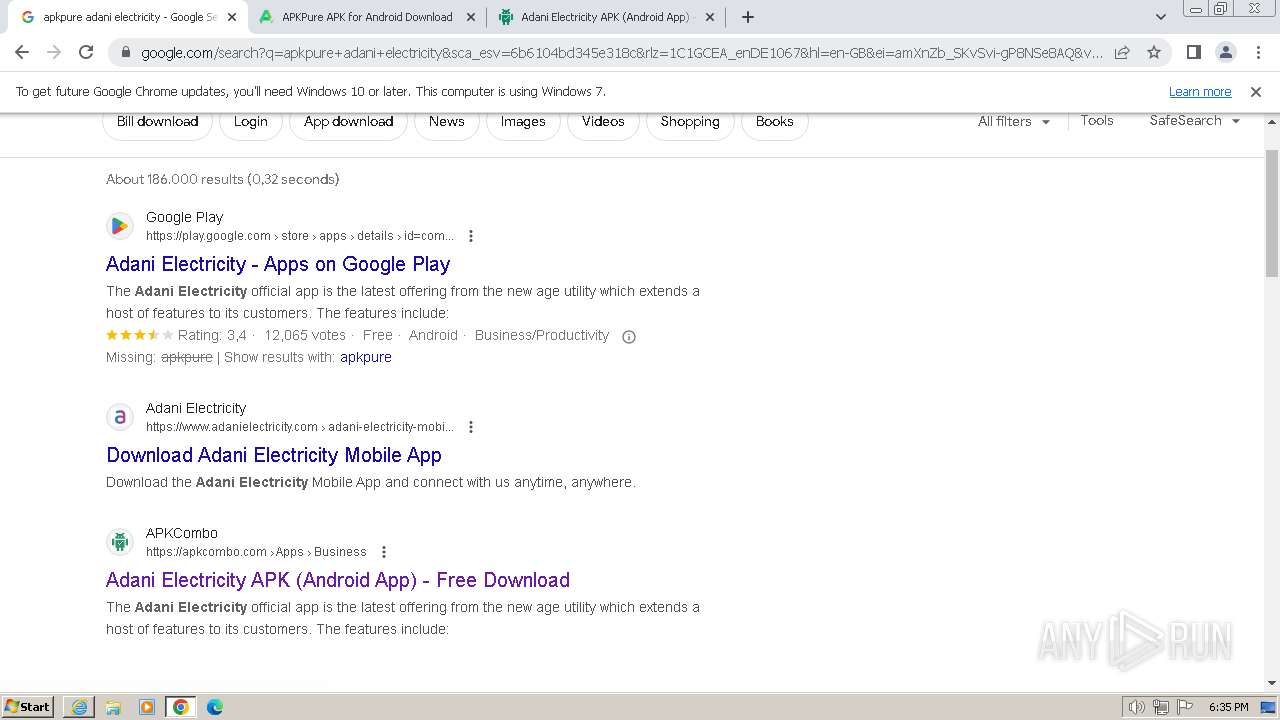Expand the All filters dropdown

tap(1014, 121)
